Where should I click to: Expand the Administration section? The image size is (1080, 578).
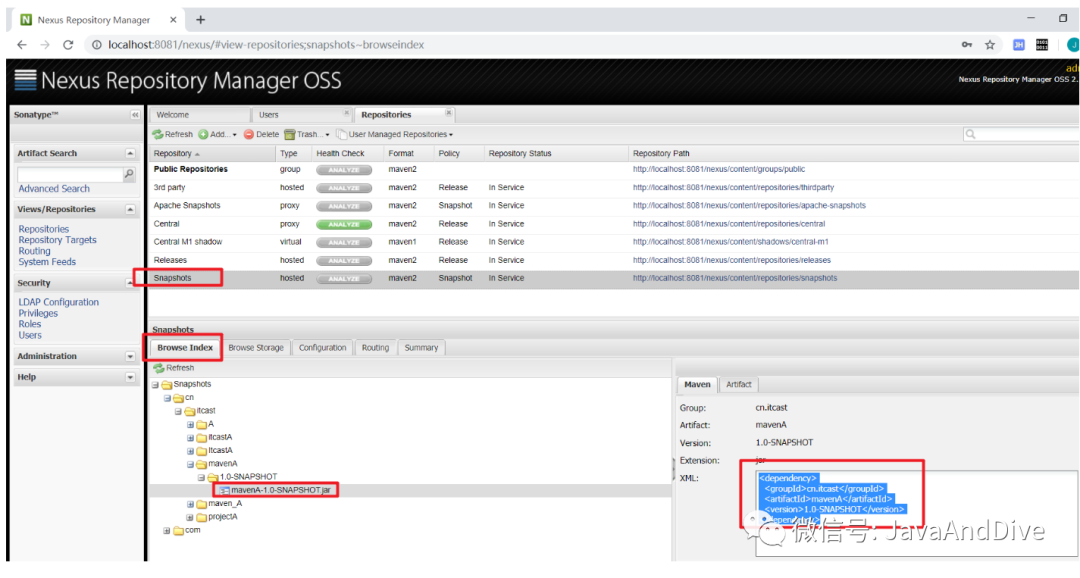coord(130,356)
